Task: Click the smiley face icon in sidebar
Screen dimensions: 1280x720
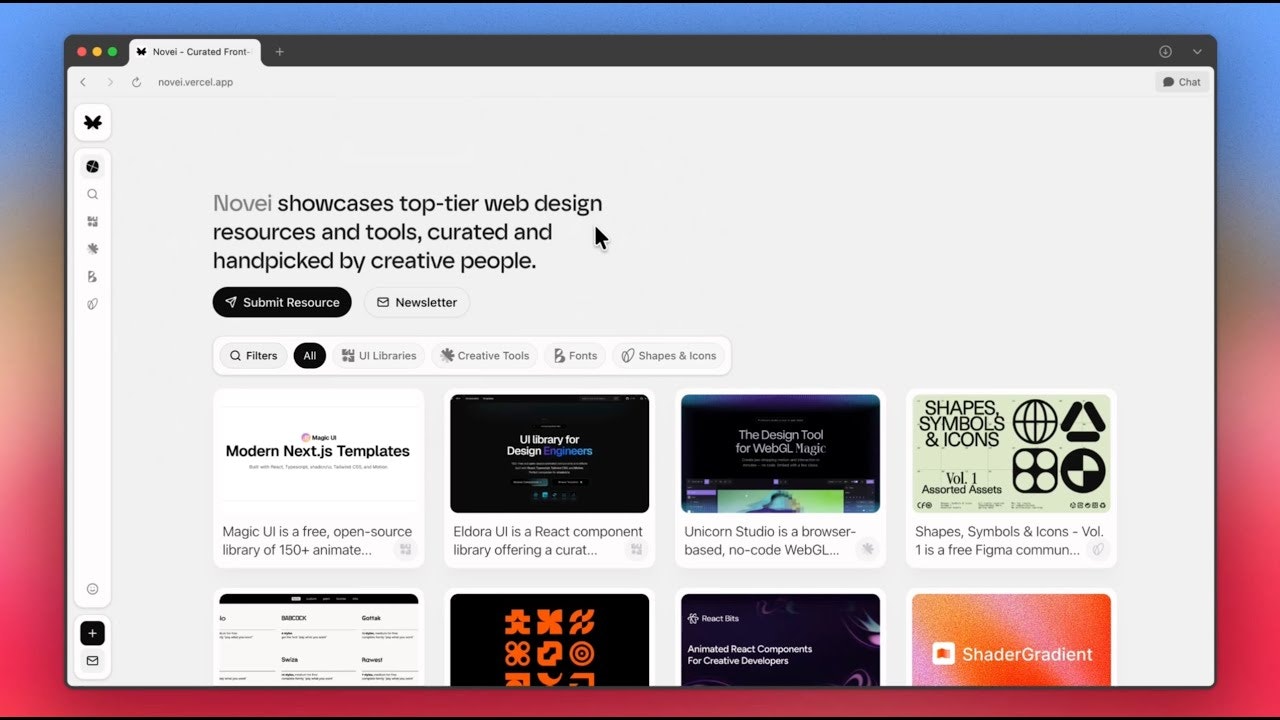Action: point(93,589)
